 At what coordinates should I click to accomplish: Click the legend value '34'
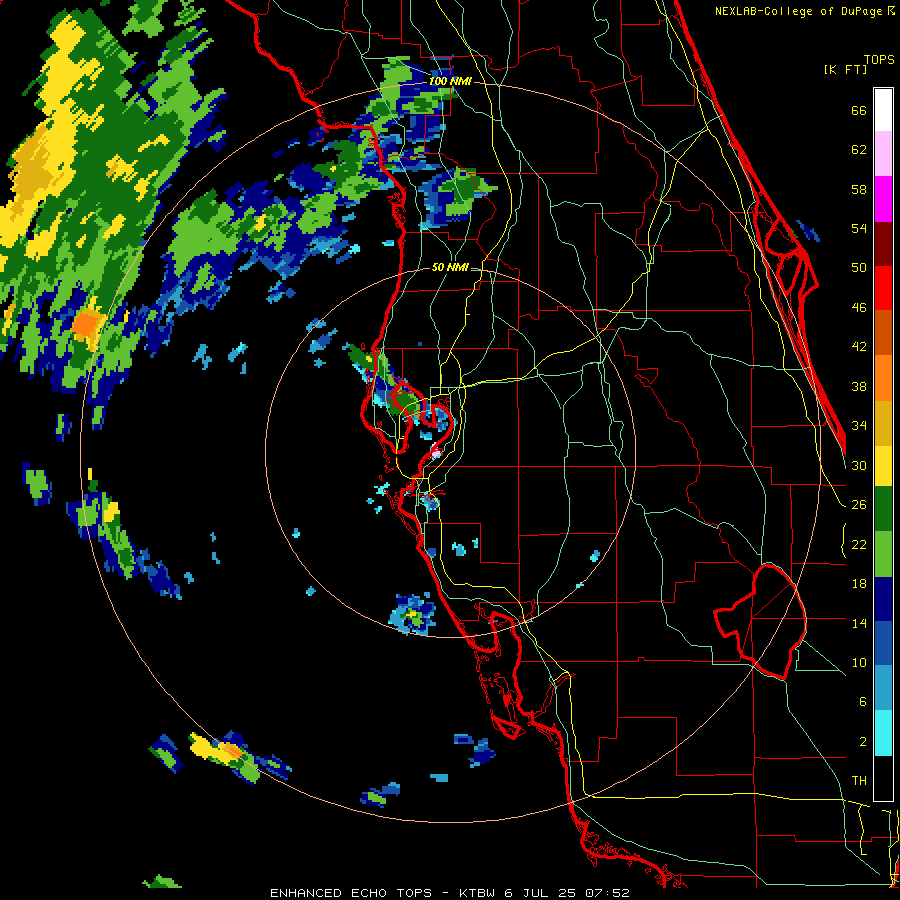[x=859, y=426]
